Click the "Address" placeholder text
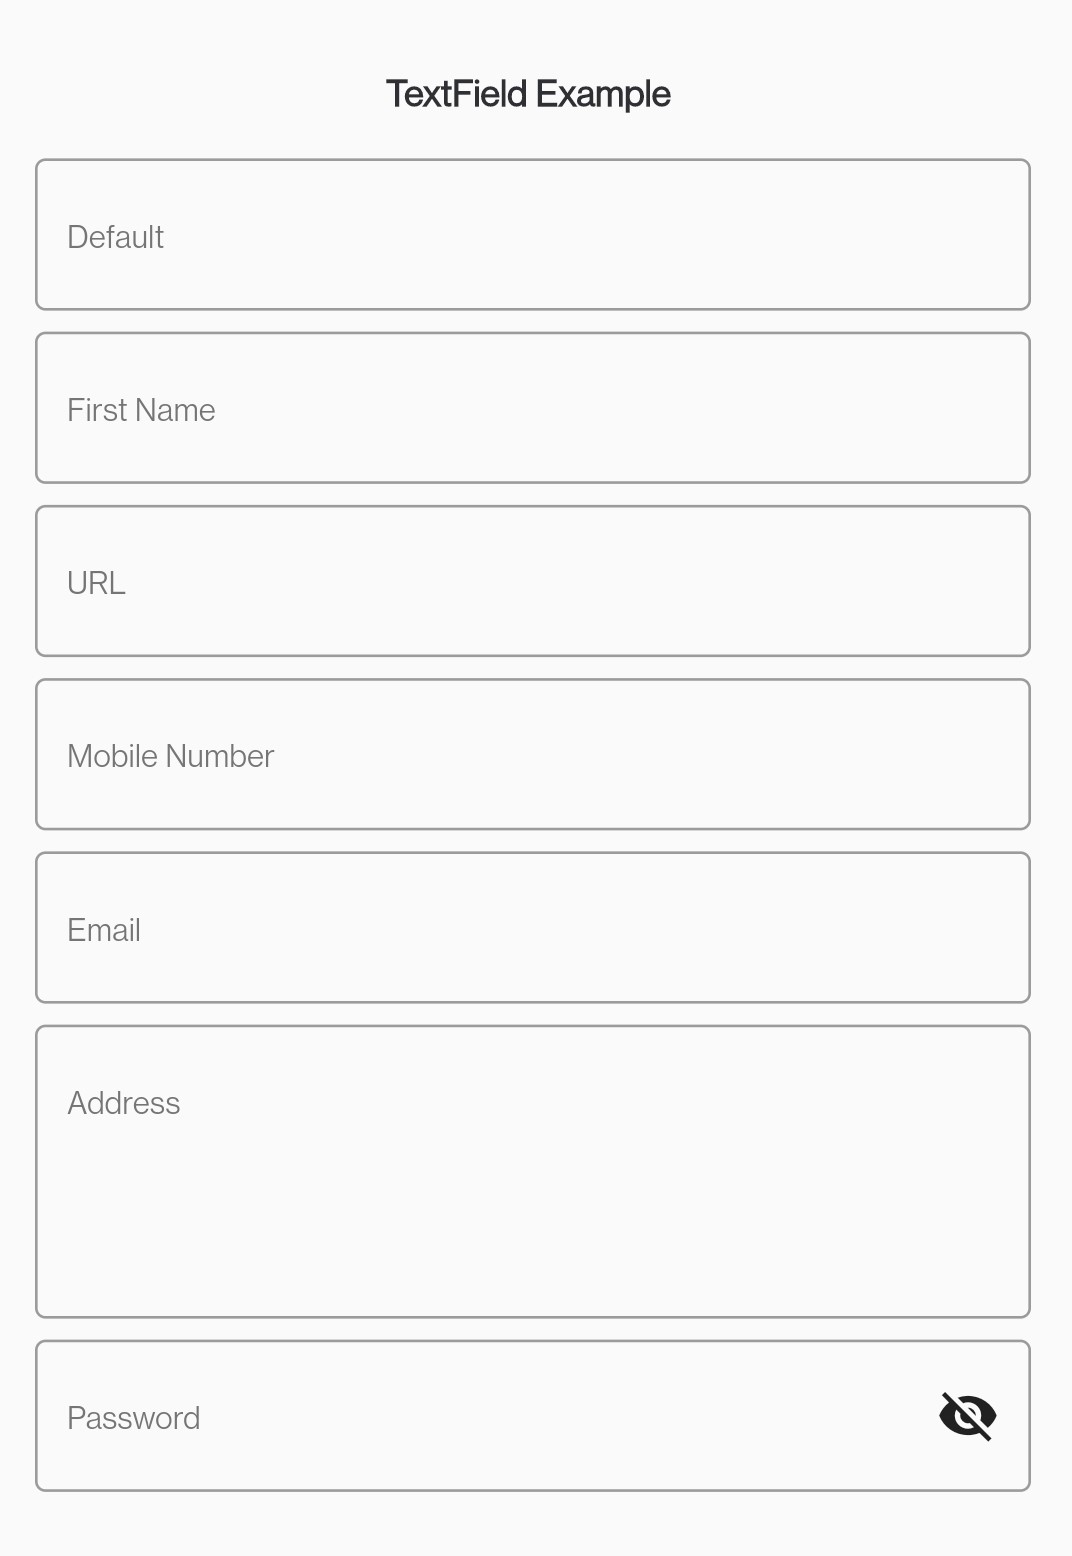Viewport: 1072px width, 1556px height. (123, 1103)
